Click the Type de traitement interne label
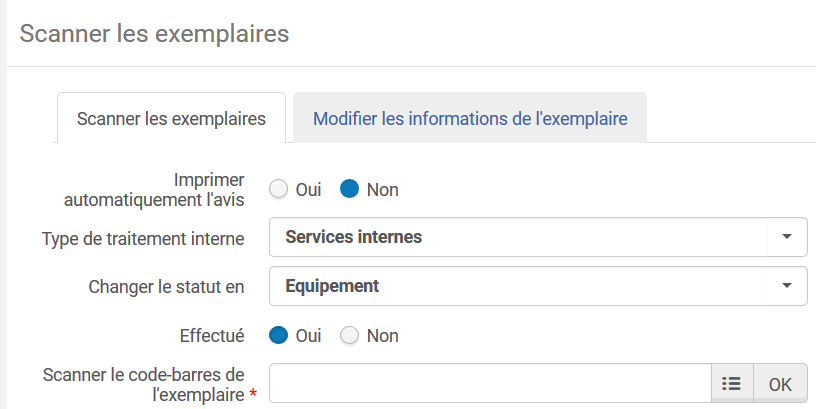 point(142,238)
